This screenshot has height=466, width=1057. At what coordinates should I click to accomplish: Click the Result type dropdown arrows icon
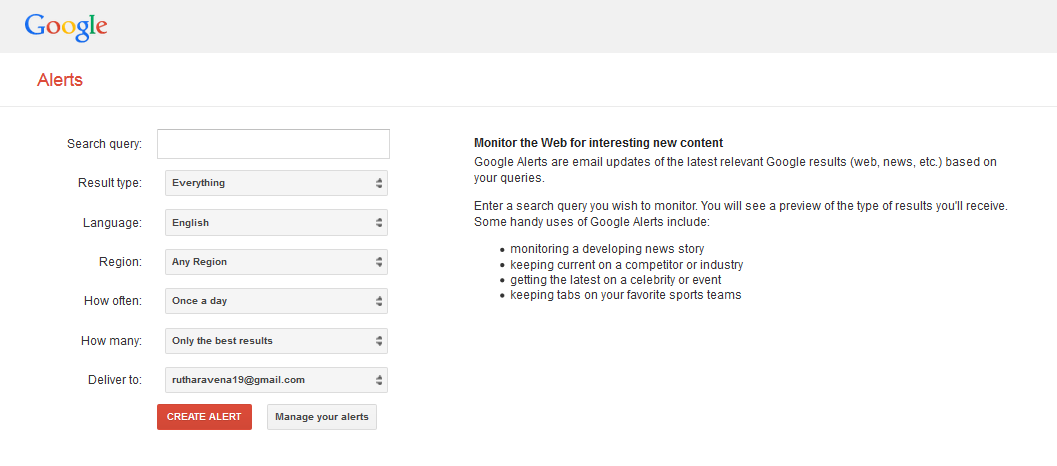(x=379, y=183)
